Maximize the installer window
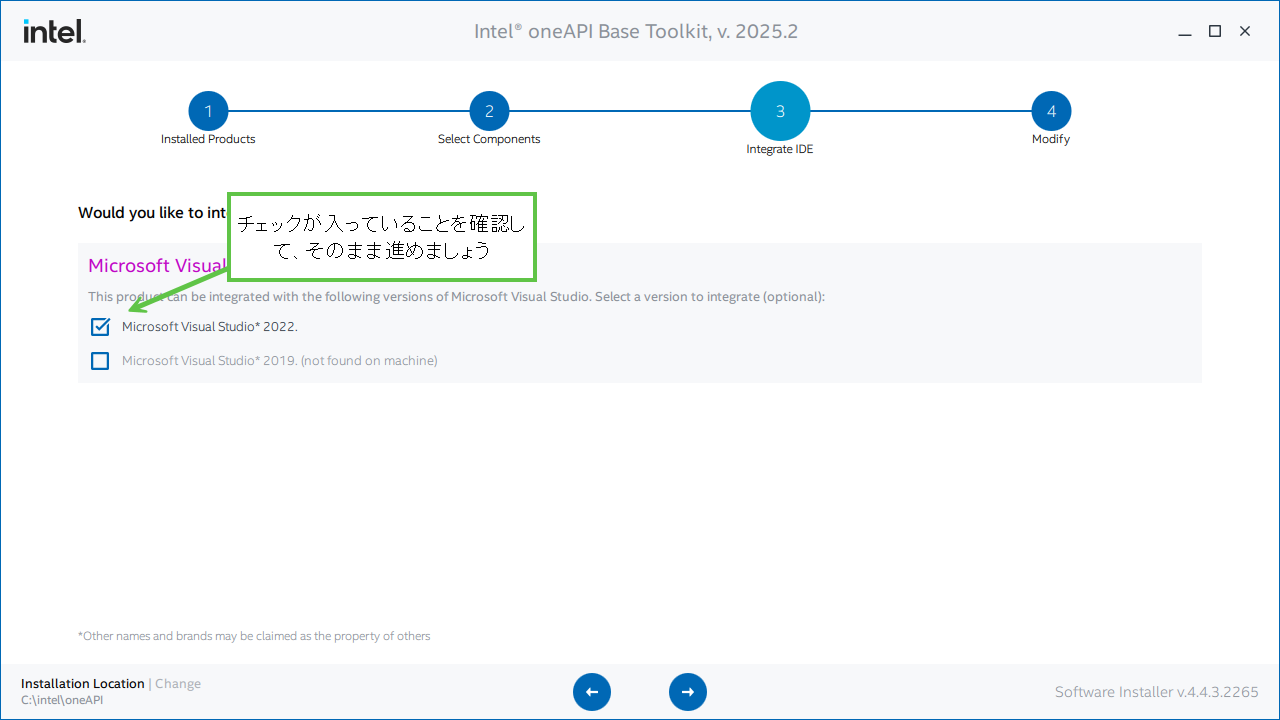1280x720 pixels. (x=1215, y=31)
